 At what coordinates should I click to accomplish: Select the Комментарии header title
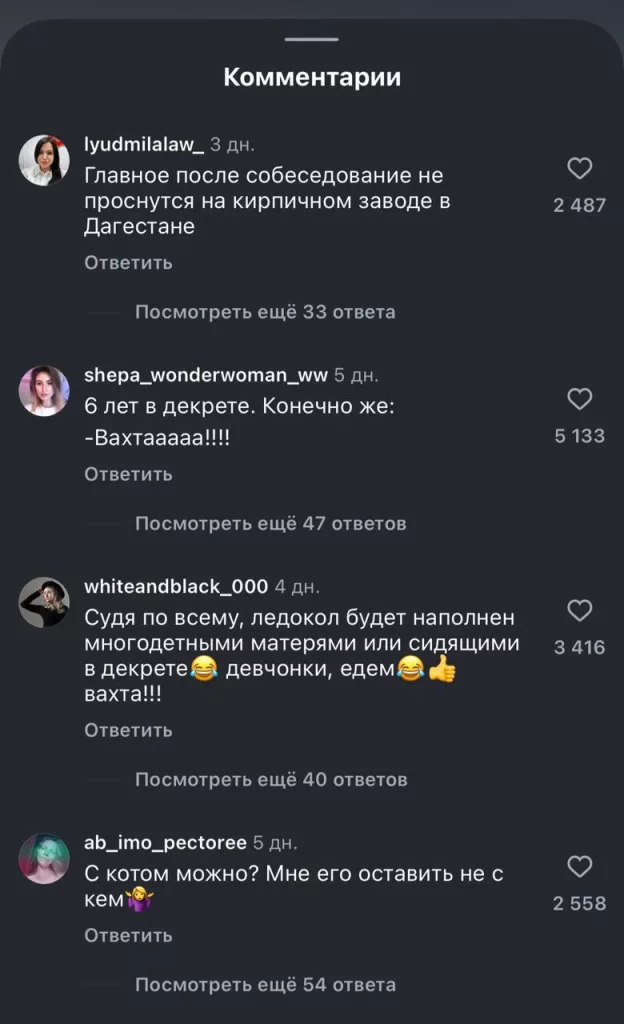(x=312, y=74)
